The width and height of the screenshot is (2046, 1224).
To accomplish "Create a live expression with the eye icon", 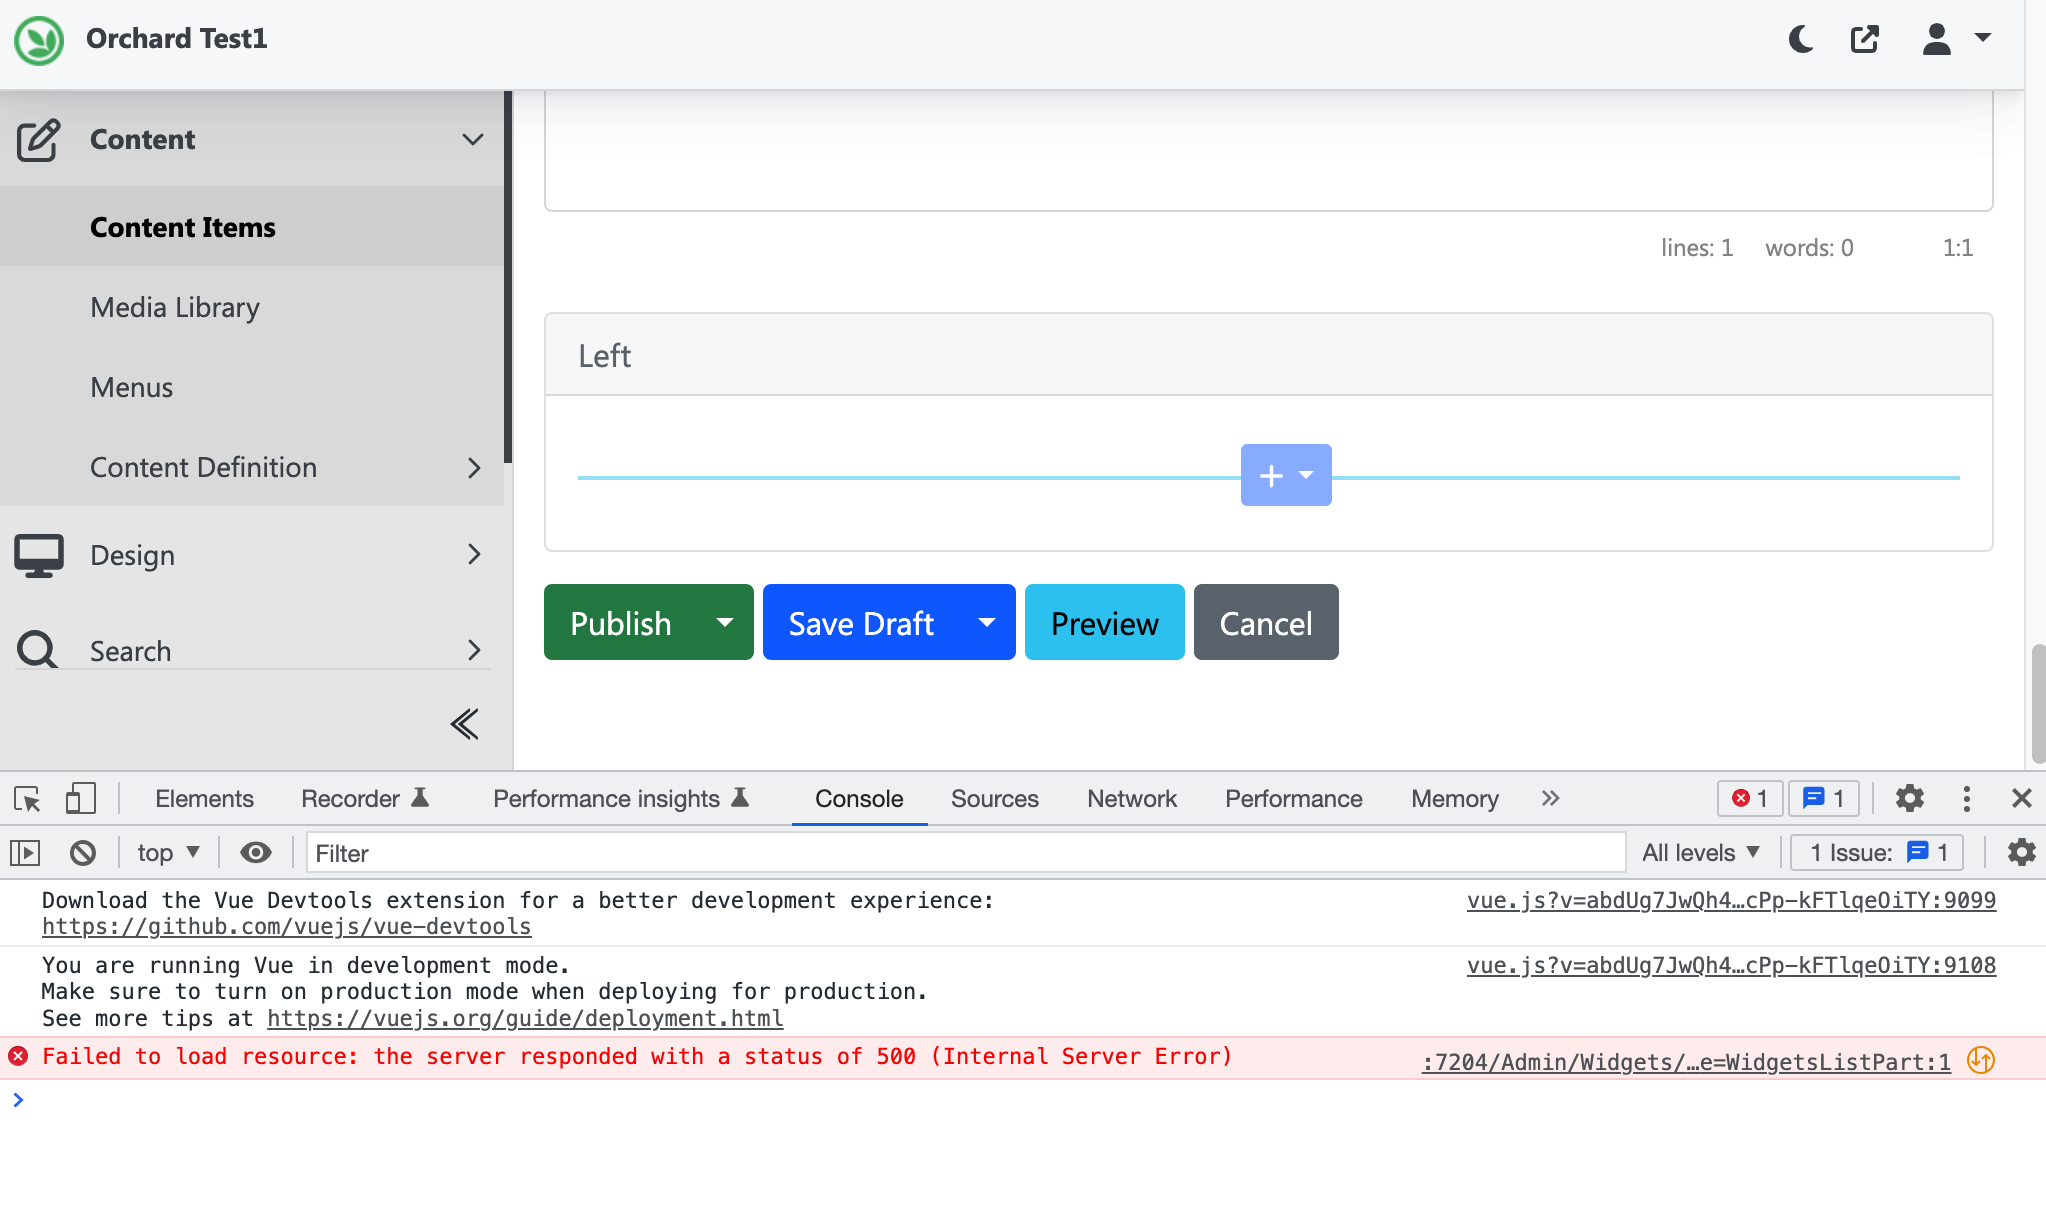I will (257, 852).
